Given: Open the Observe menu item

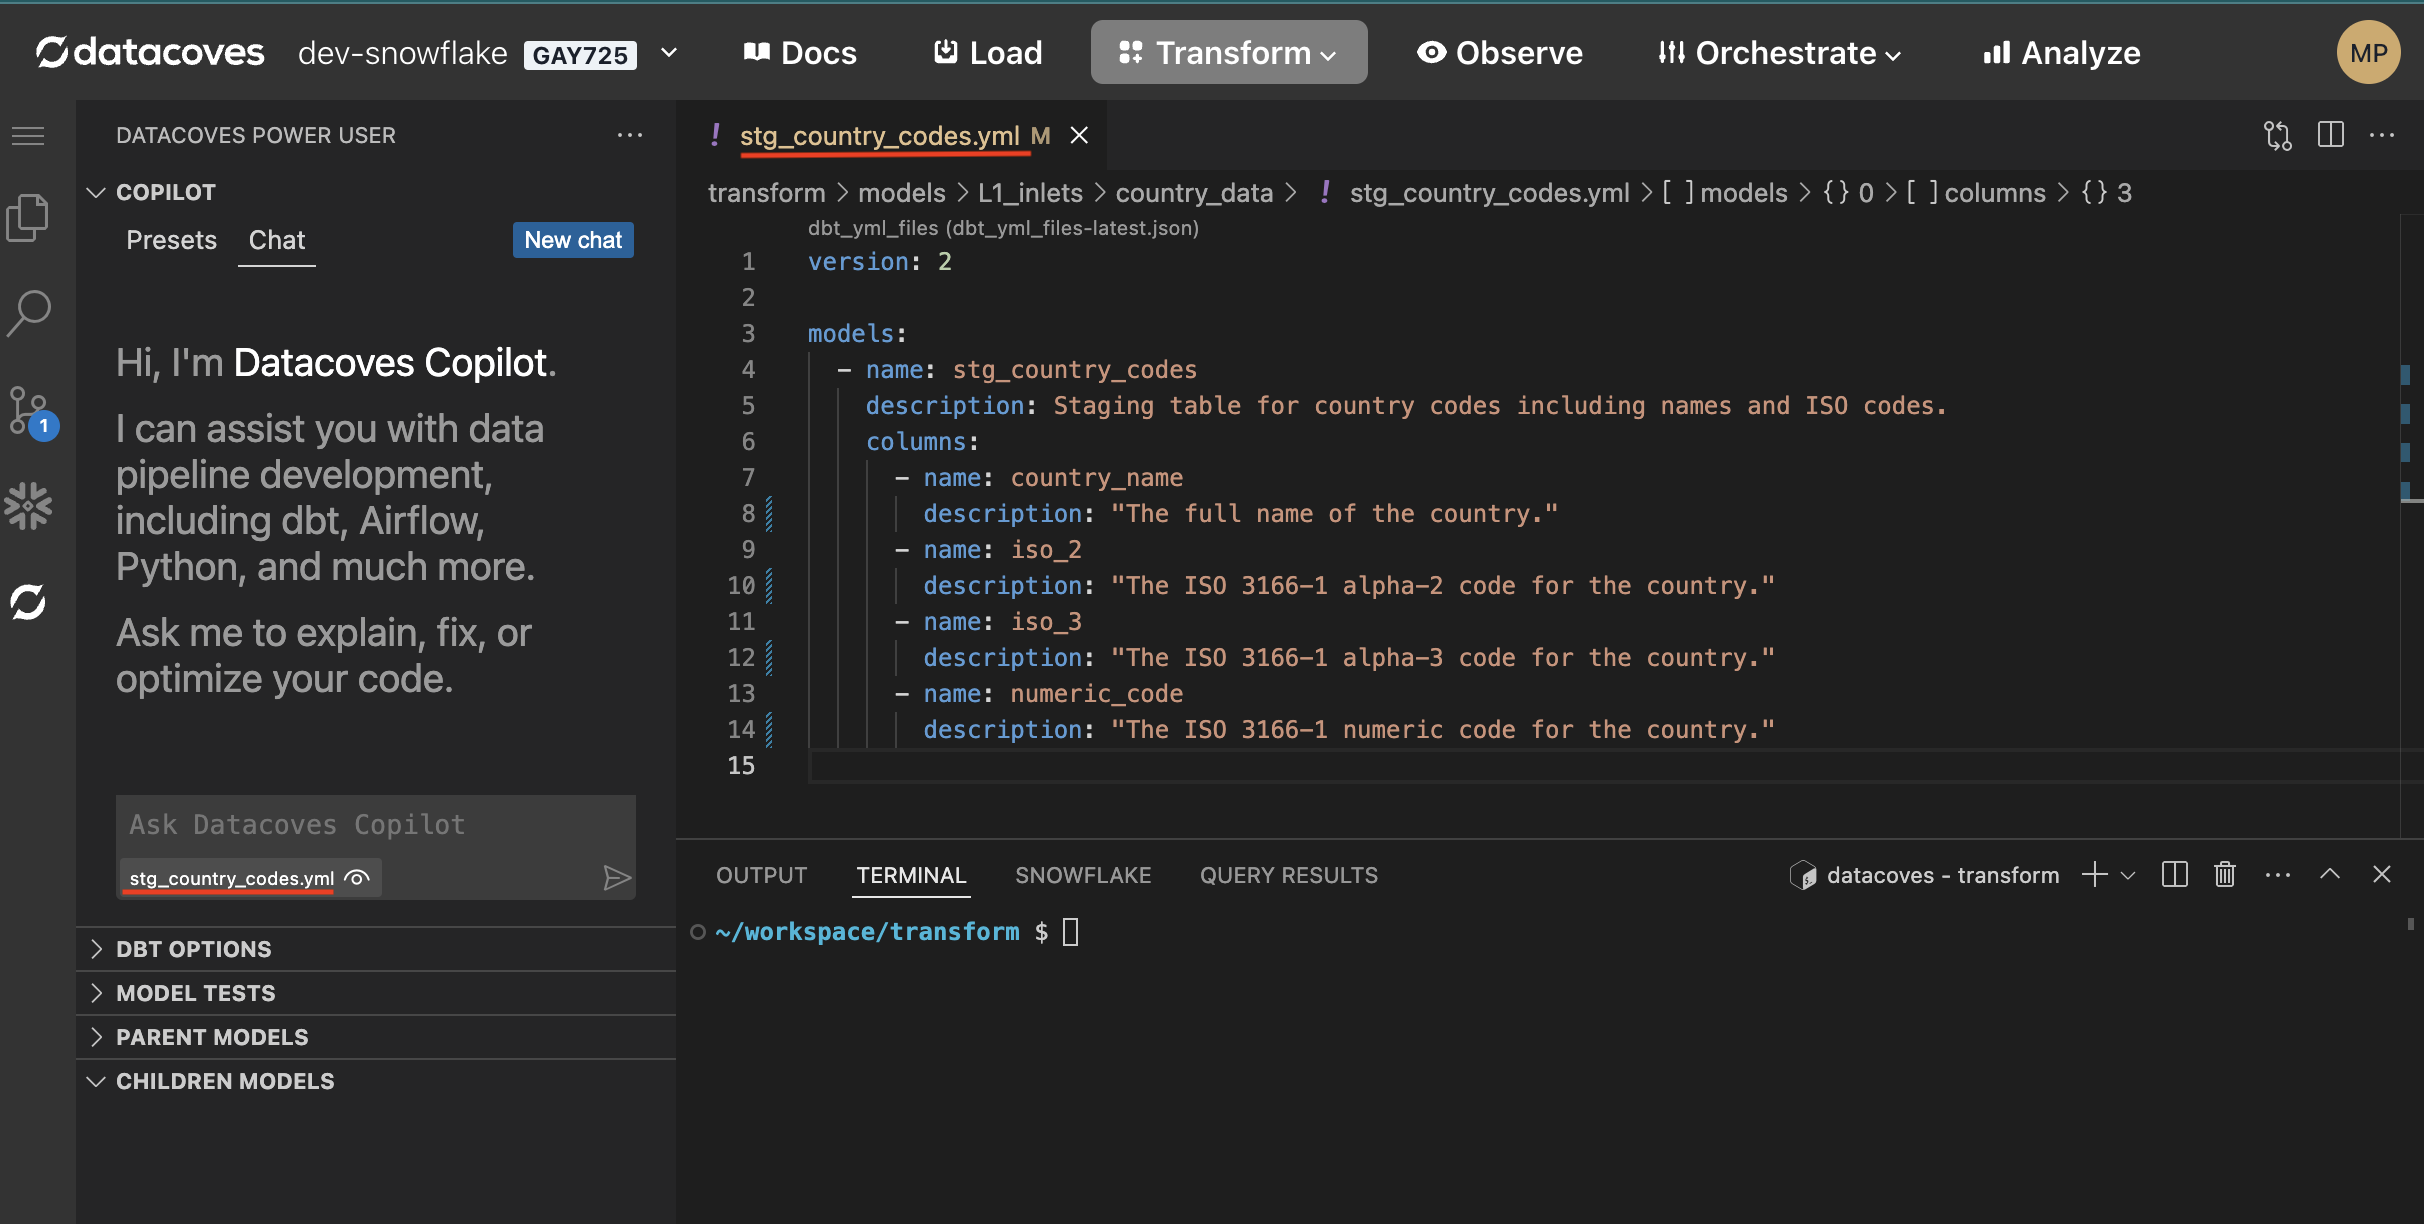Looking at the screenshot, I should click(1500, 52).
